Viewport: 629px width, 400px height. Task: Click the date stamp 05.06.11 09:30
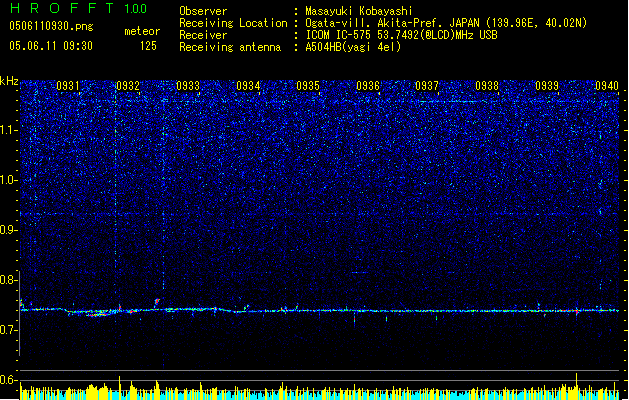tap(51, 46)
